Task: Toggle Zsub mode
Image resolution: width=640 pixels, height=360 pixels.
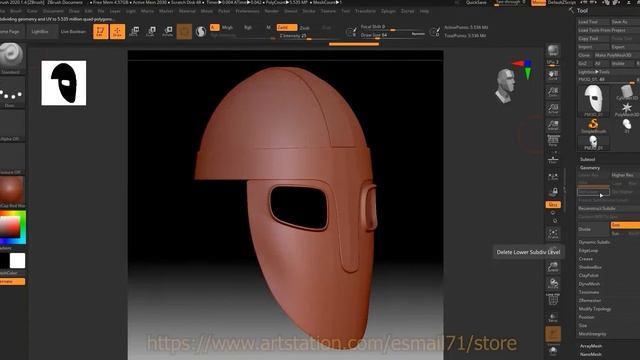Action: 304,28
